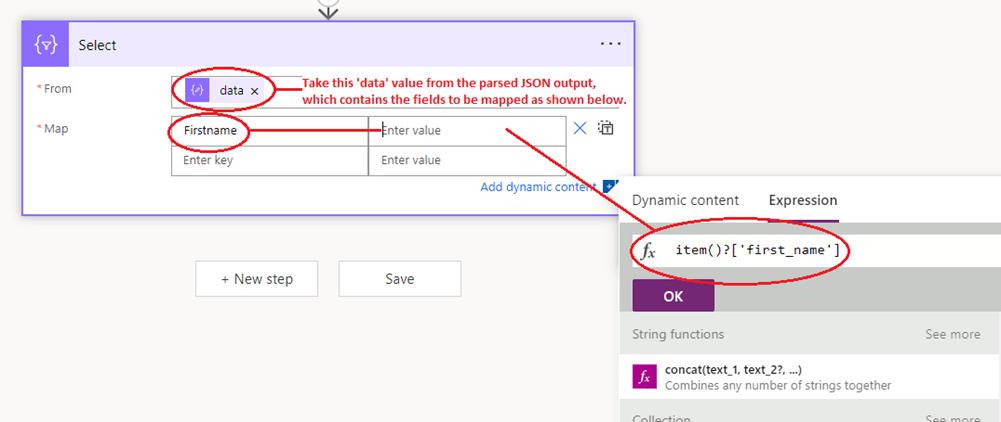This screenshot has width=1001, height=422.
Task: Click the fx icon in expression box
Action: (x=648, y=250)
